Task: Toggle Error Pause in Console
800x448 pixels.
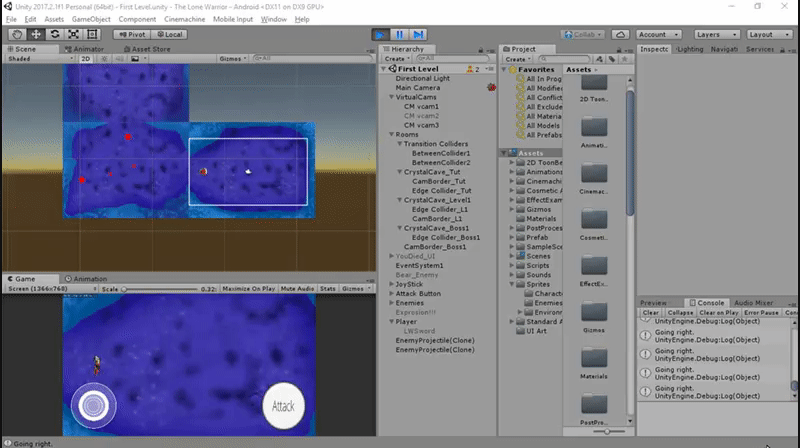Action: [761, 313]
